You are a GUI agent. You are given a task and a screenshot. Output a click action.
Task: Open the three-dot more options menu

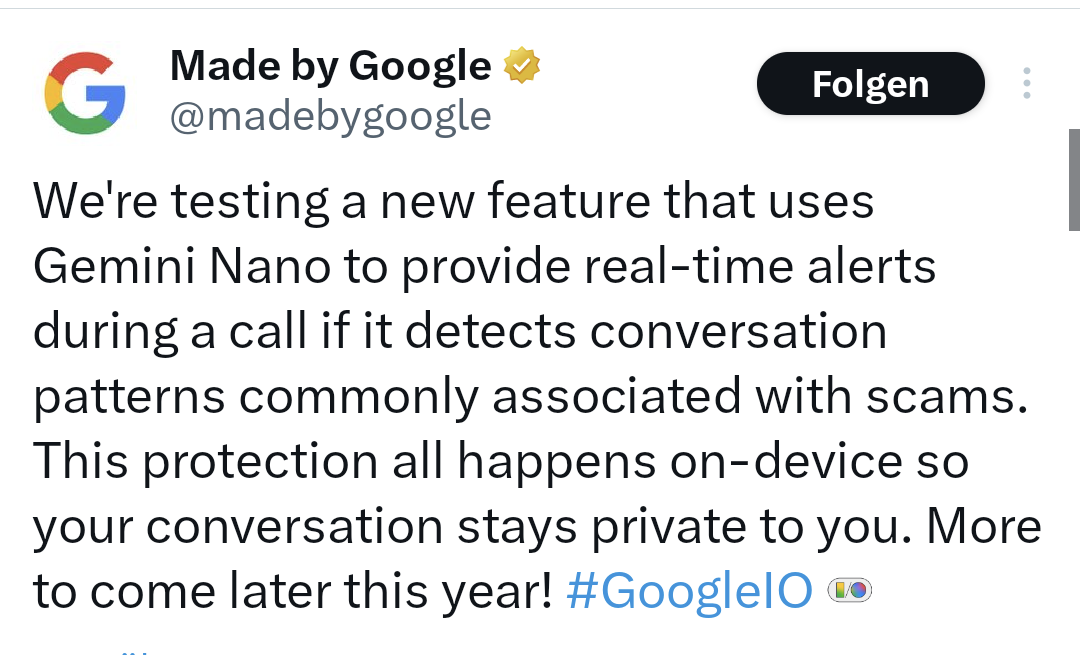(1026, 84)
